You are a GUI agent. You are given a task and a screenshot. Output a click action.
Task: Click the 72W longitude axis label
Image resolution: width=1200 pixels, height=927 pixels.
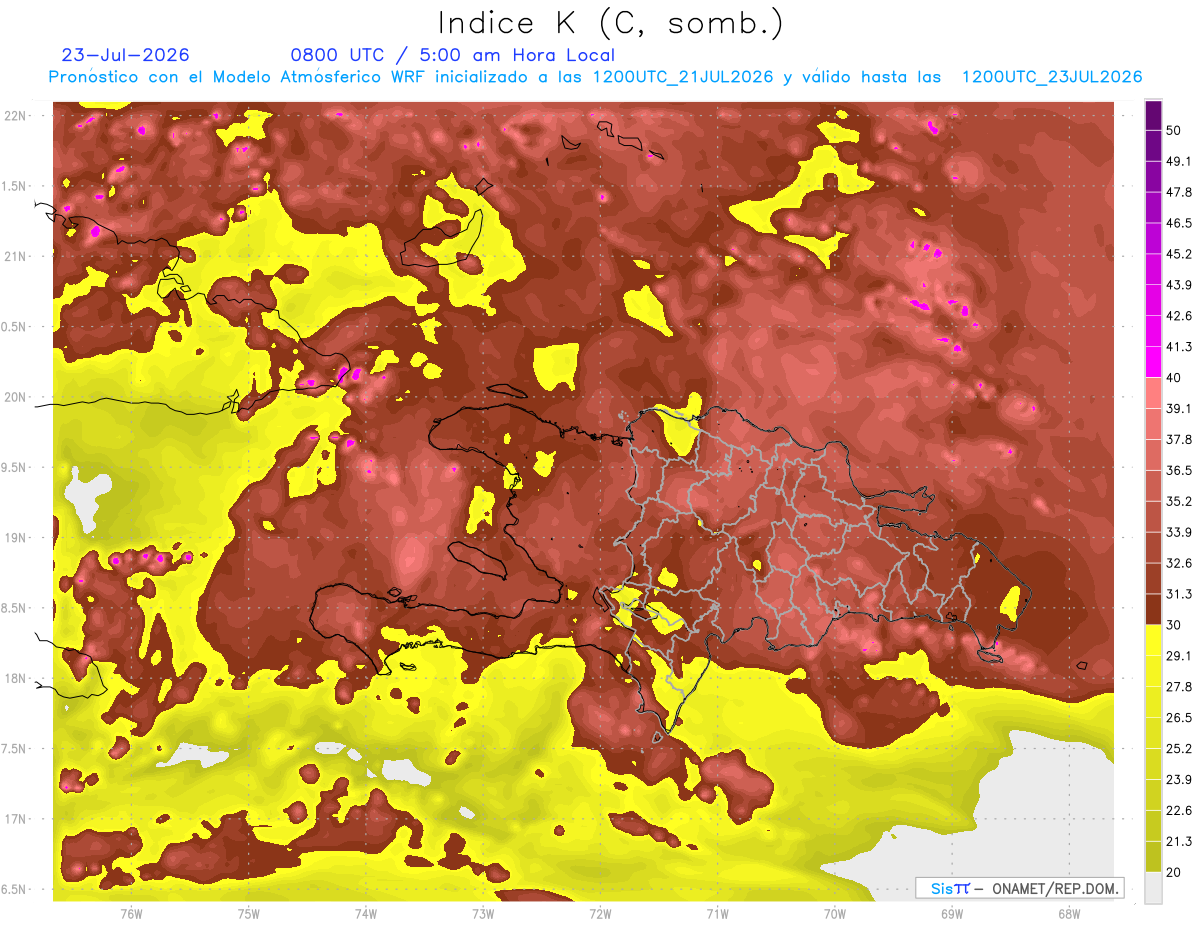600,913
